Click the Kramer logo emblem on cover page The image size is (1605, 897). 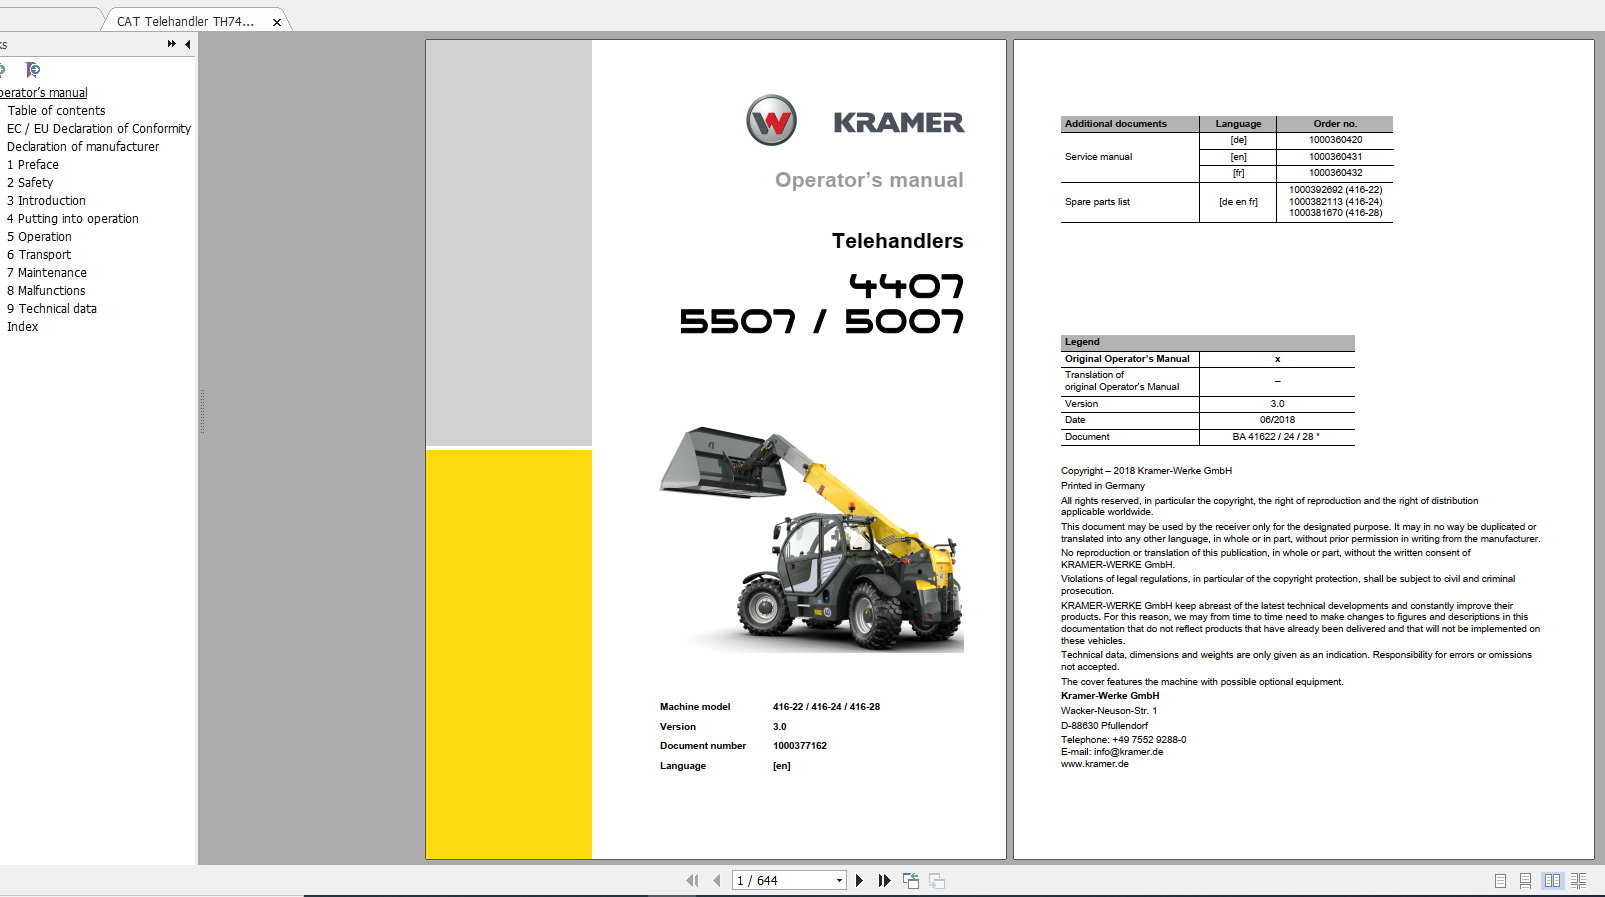(771, 121)
